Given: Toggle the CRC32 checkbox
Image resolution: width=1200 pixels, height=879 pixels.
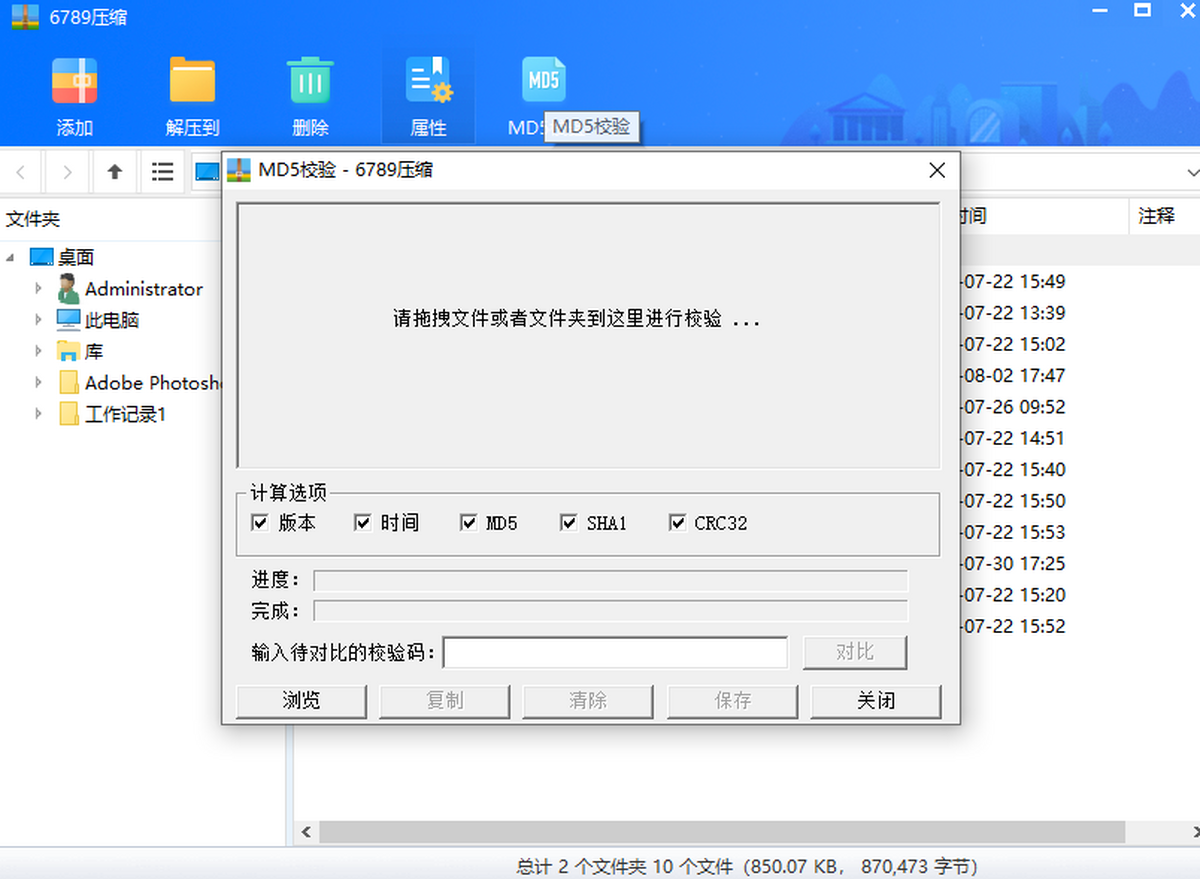Looking at the screenshot, I should pos(677,523).
